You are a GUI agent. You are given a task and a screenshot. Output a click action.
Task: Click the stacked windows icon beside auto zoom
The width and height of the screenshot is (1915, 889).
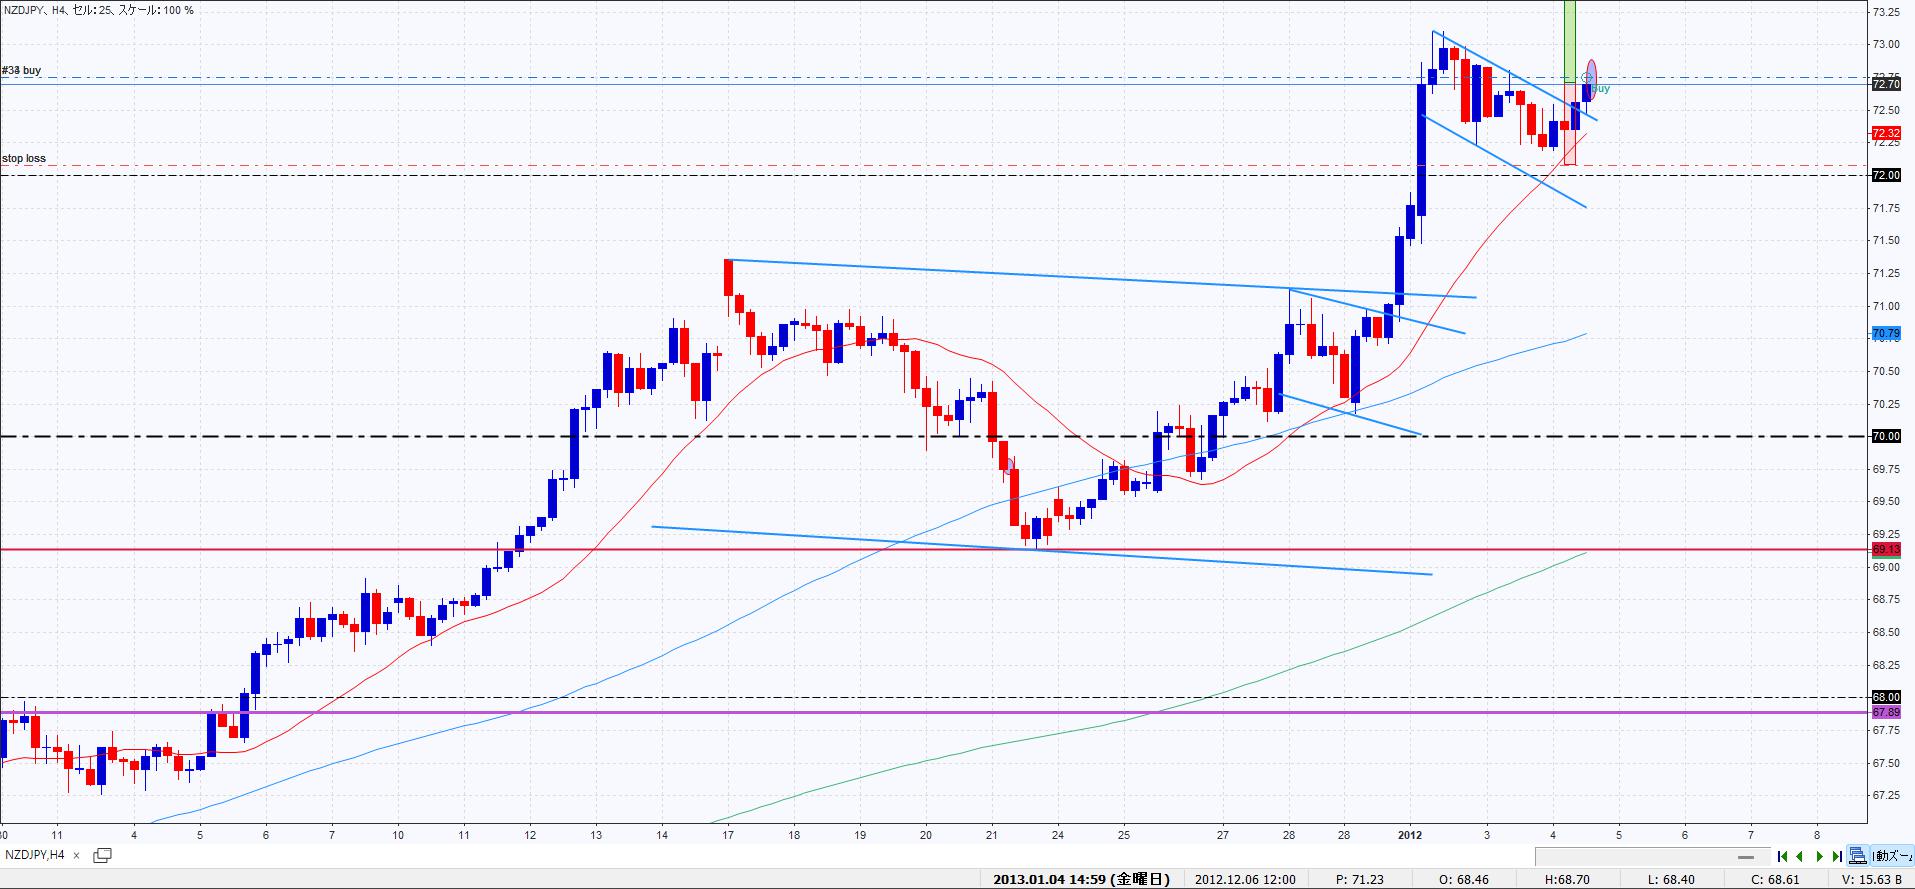pos(1858,856)
